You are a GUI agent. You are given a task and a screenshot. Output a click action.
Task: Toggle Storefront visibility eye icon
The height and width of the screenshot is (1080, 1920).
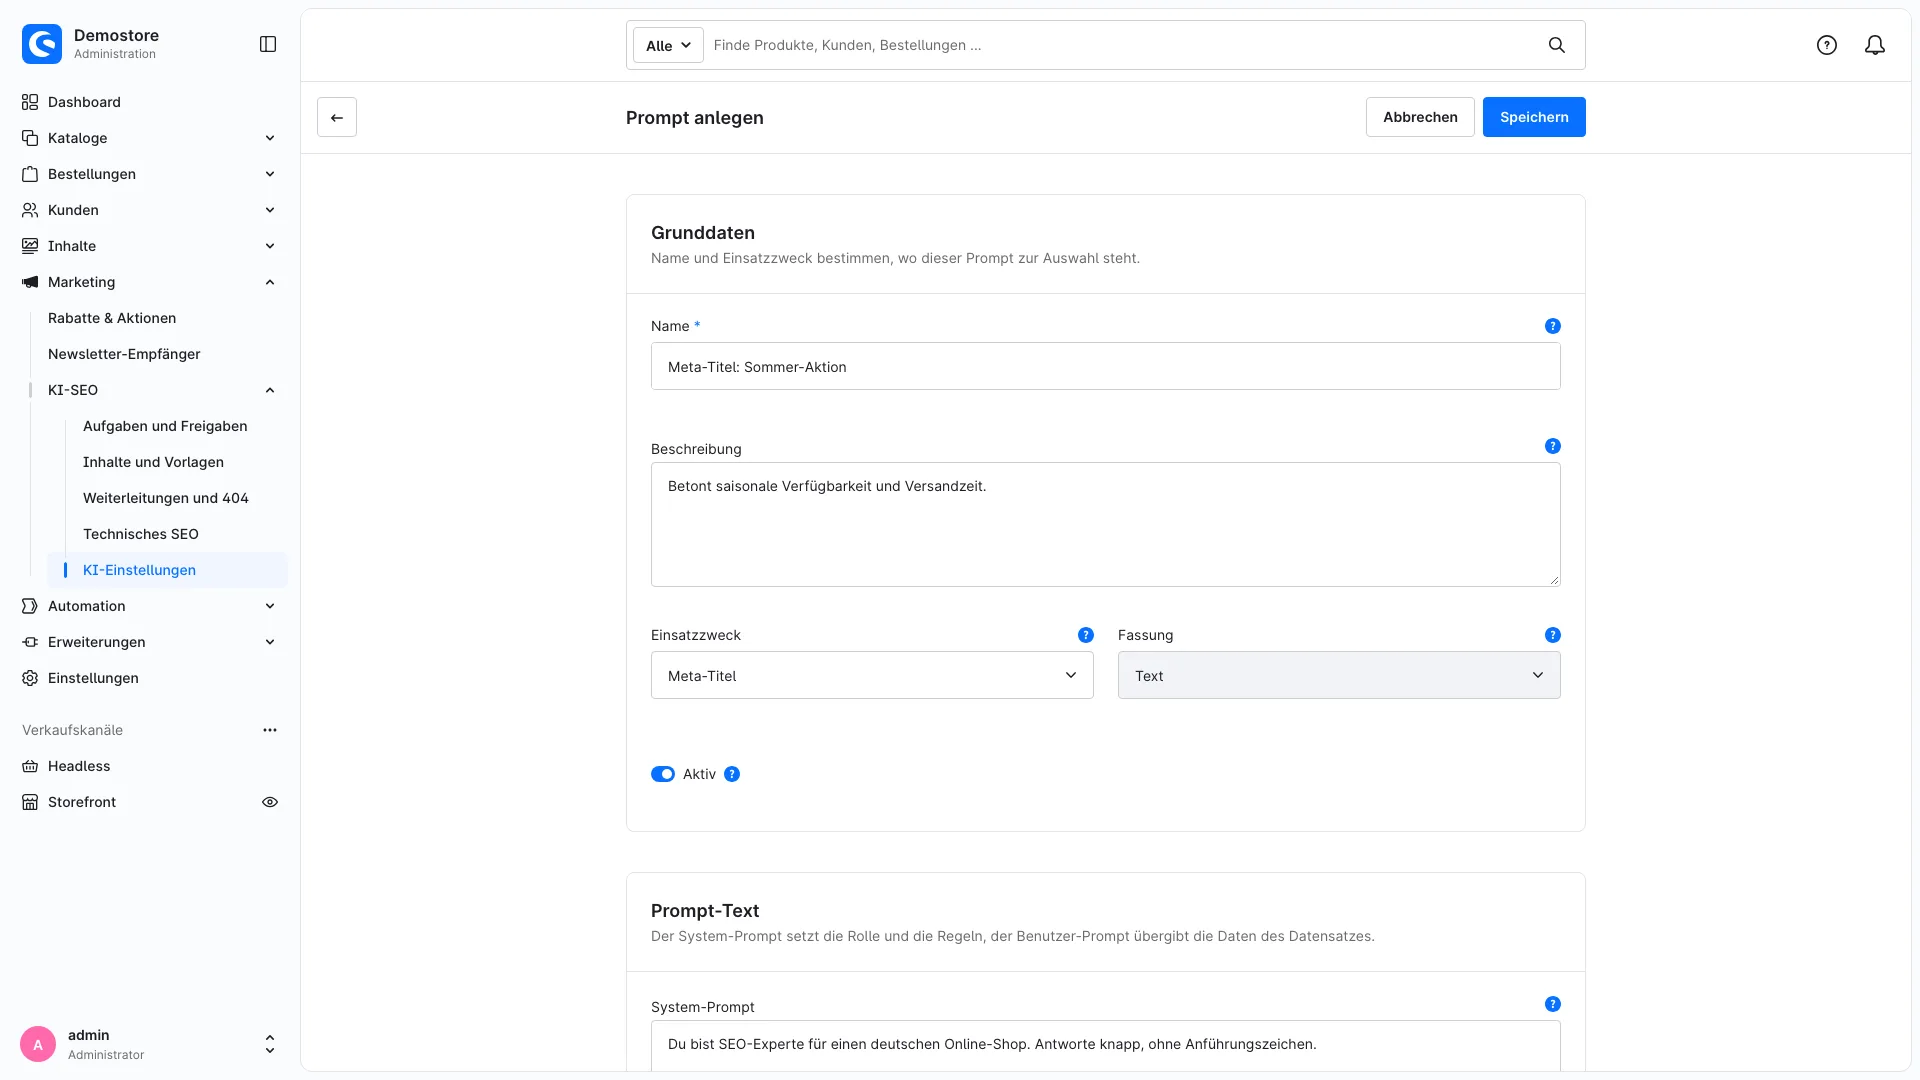pyautogui.click(x=270, y=802)
